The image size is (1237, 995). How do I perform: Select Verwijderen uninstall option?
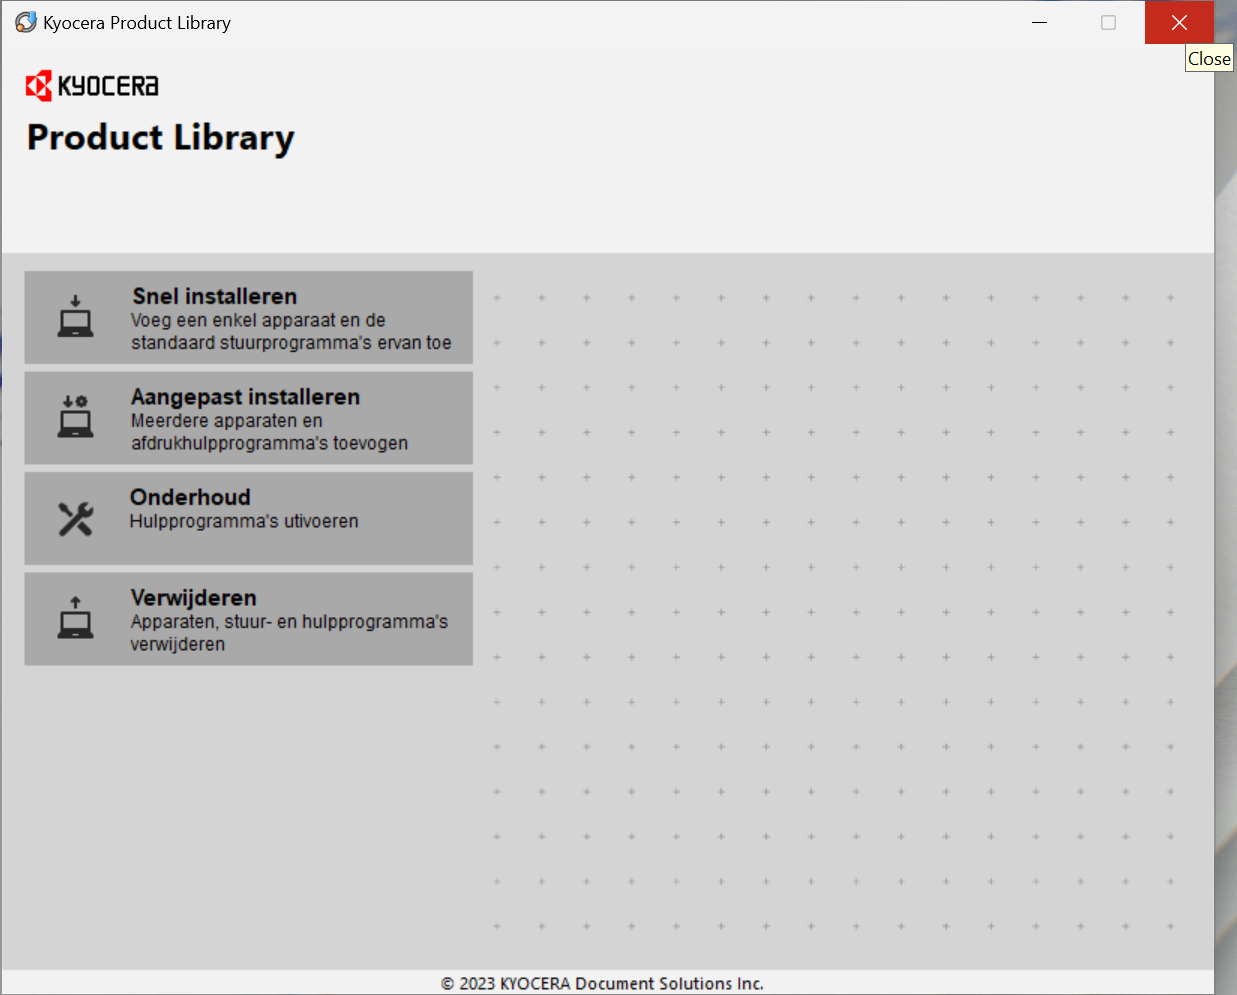[249, 619]
